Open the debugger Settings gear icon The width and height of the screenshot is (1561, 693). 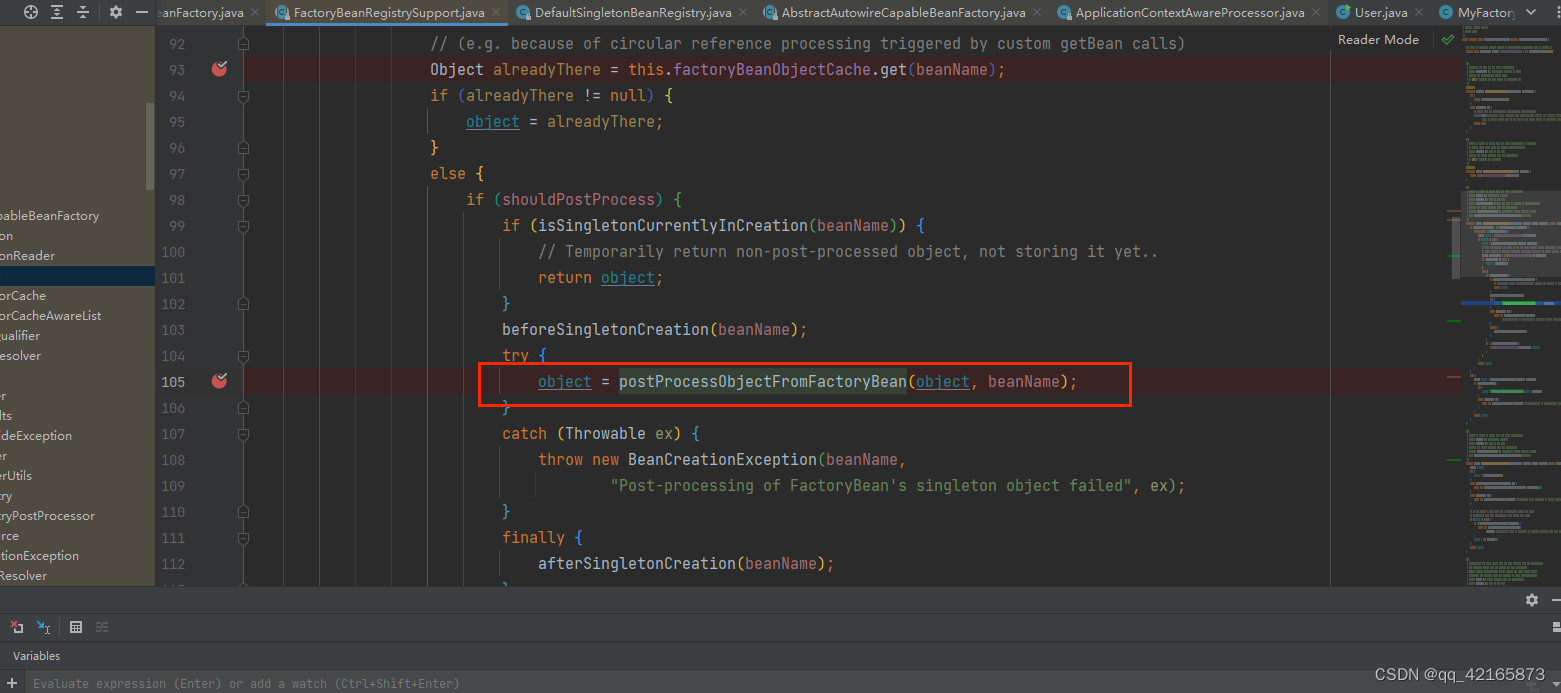click(115, 12)
